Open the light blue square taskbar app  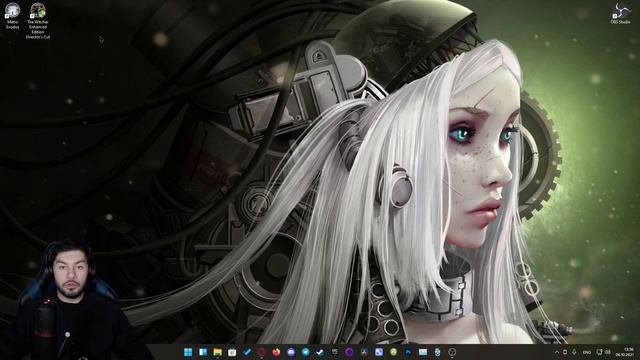[x=379, y=352]
